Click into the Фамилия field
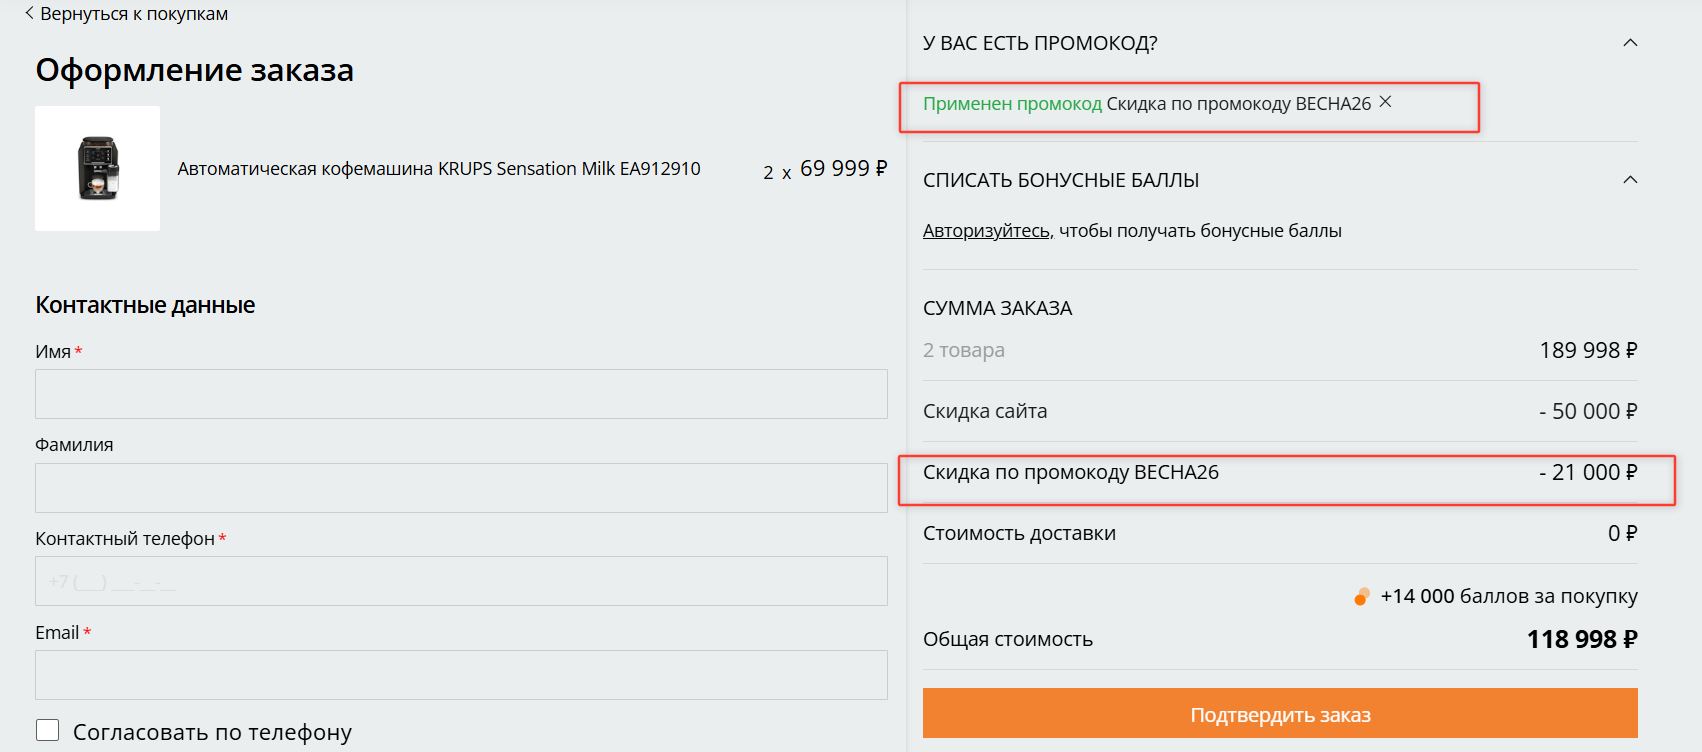Screen dimensions: 1702x752 point(461,488)
